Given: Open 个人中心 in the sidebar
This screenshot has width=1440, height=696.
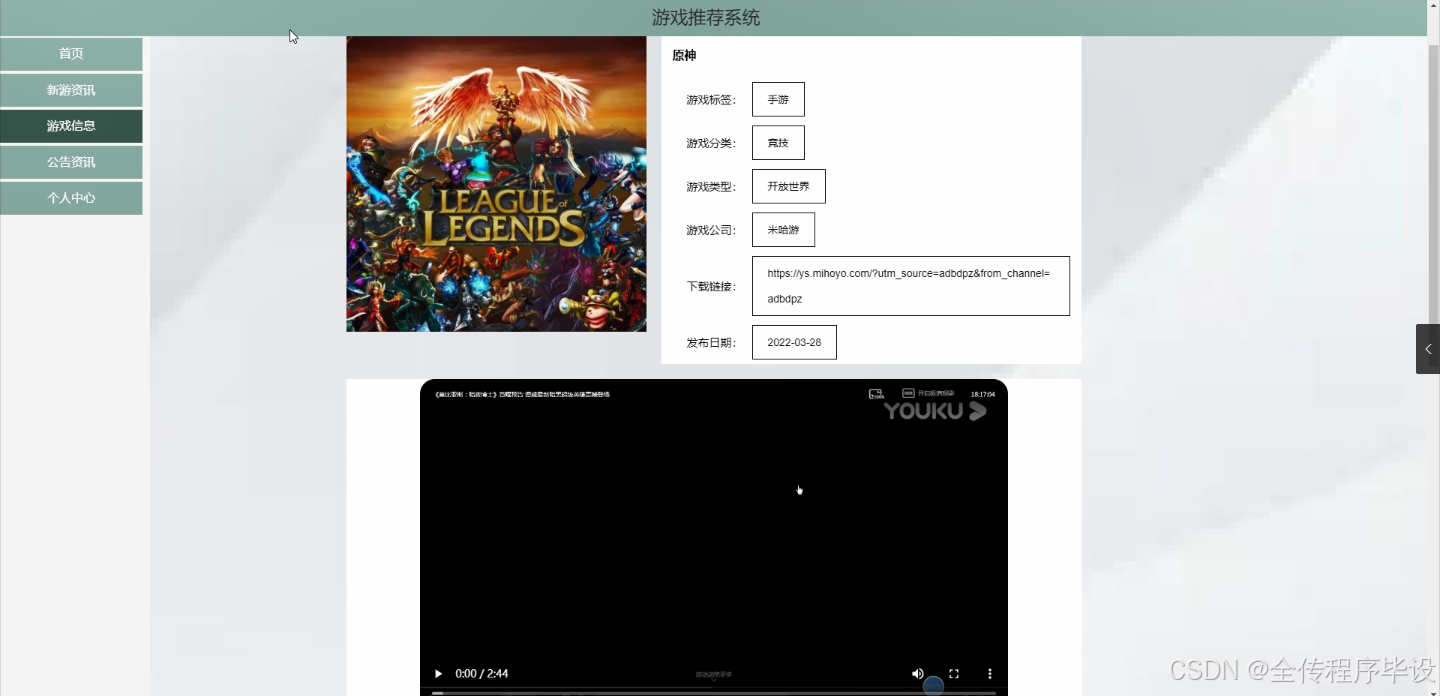Looking at the screenshot, I should 71,198.
